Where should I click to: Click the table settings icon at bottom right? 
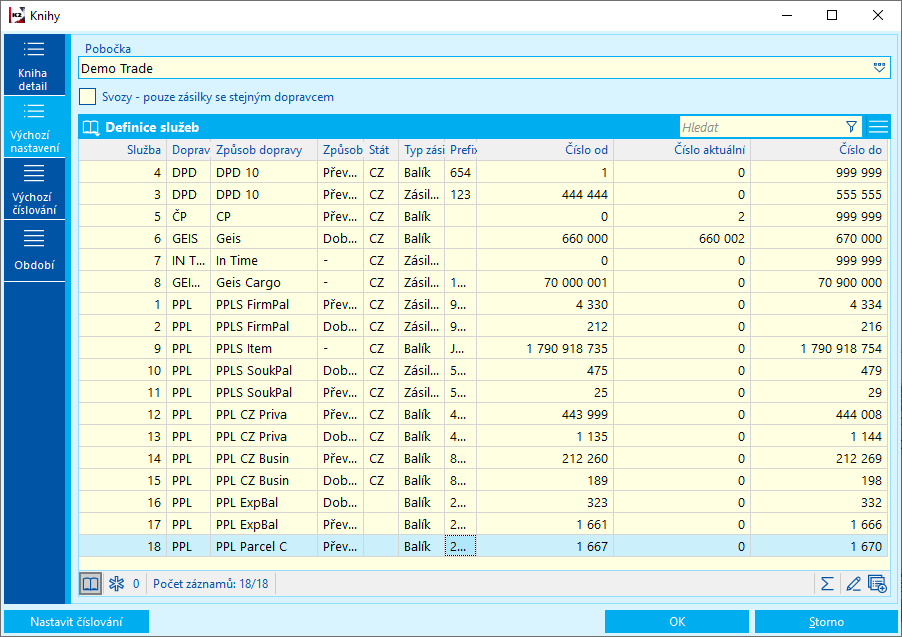coord(877,583)
